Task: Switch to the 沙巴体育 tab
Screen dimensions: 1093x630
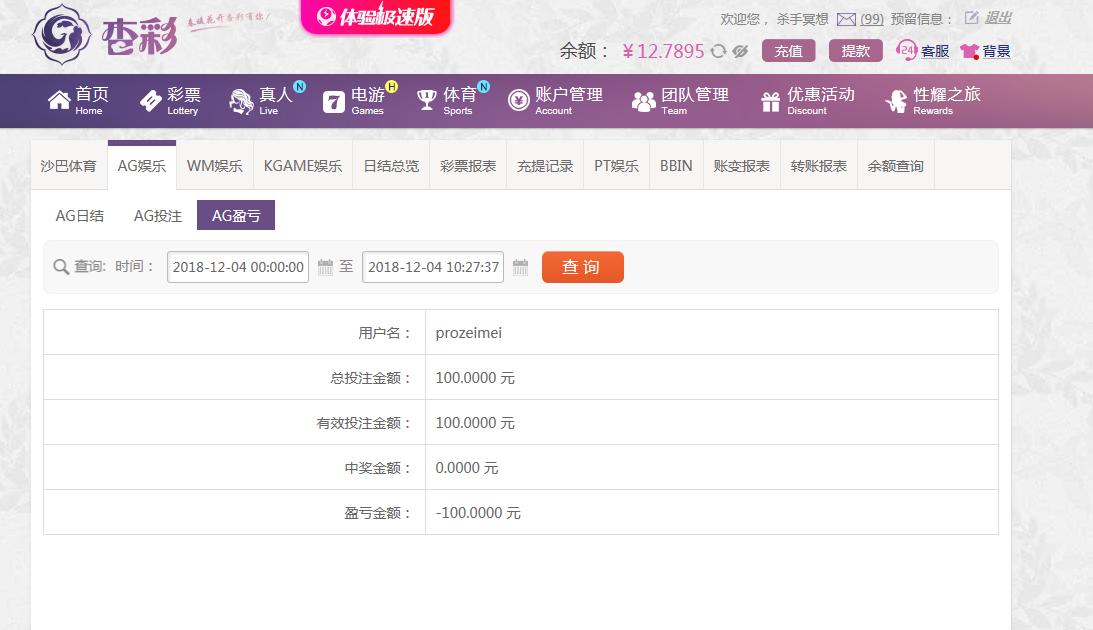Action: coord(68,166)
